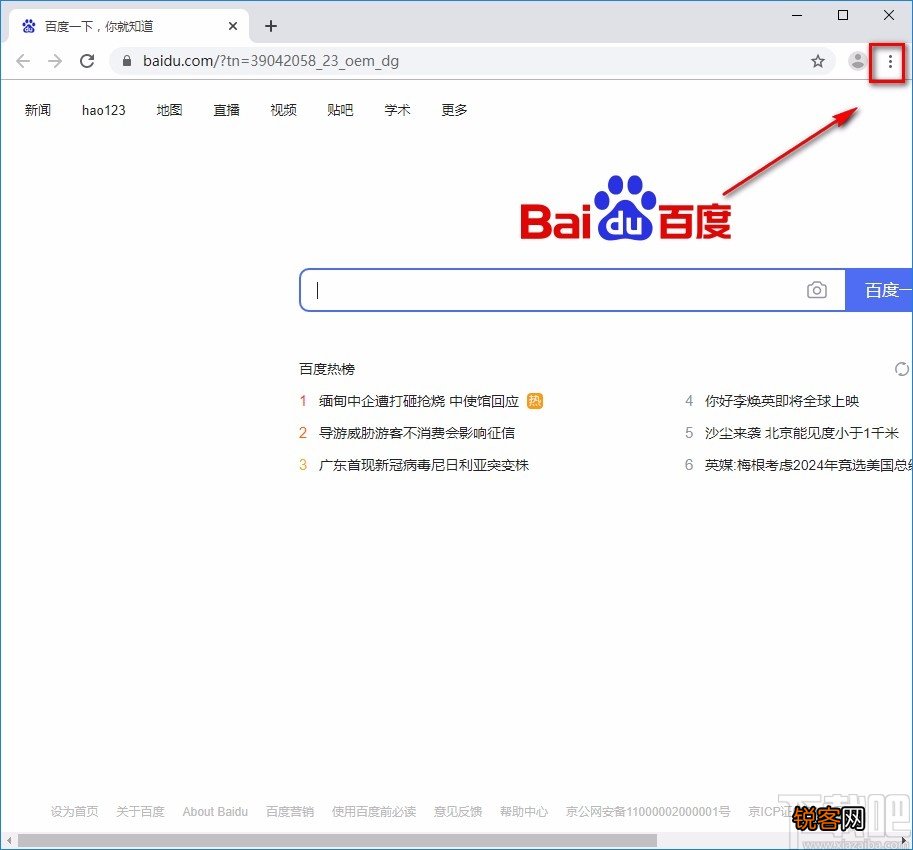Viewport: 913px width, 850px height.
Task: Open a new tab with plus button
Action: pyautogui.click(x=271, y=26)
